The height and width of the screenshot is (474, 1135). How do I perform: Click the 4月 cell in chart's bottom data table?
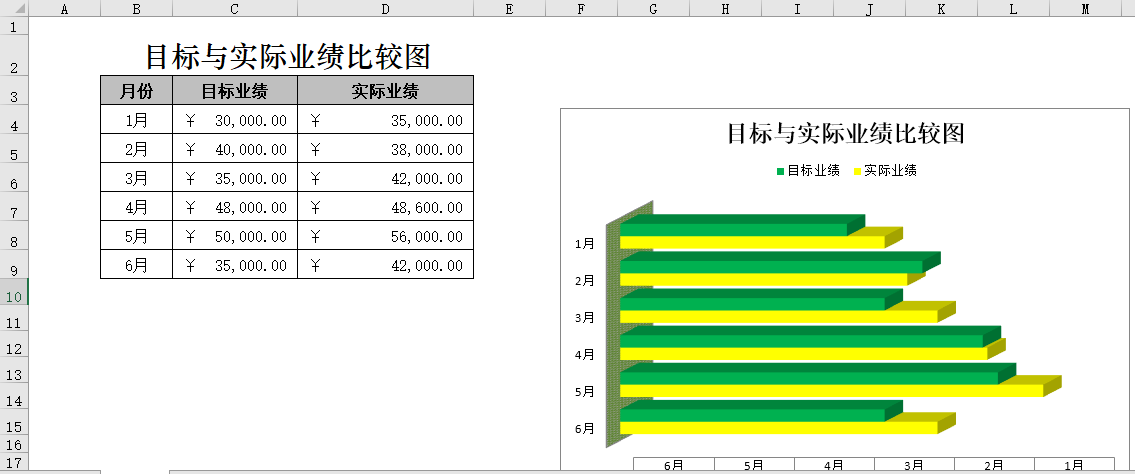point(834,465)
